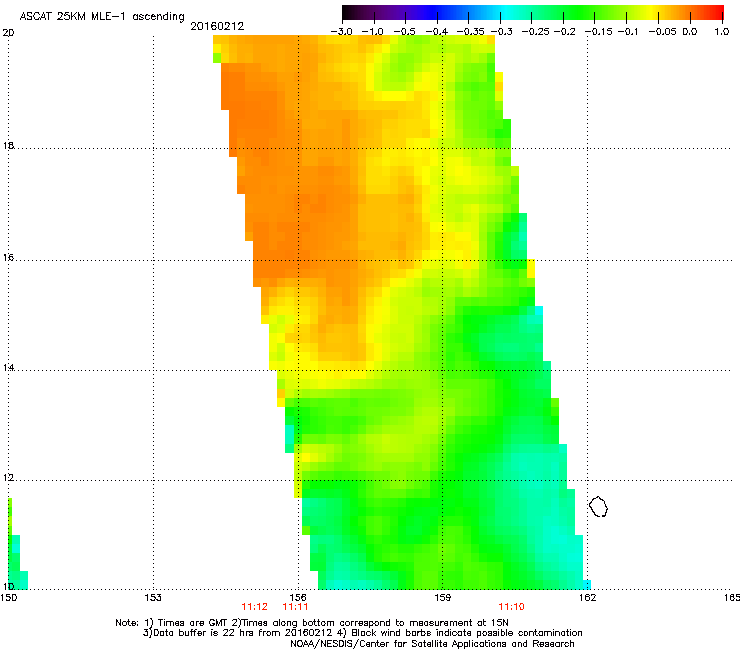Screen dimensions: 740x650
Task: Click the note line "3)Data buffer is 22 hrs"
Action: [362, 633]
